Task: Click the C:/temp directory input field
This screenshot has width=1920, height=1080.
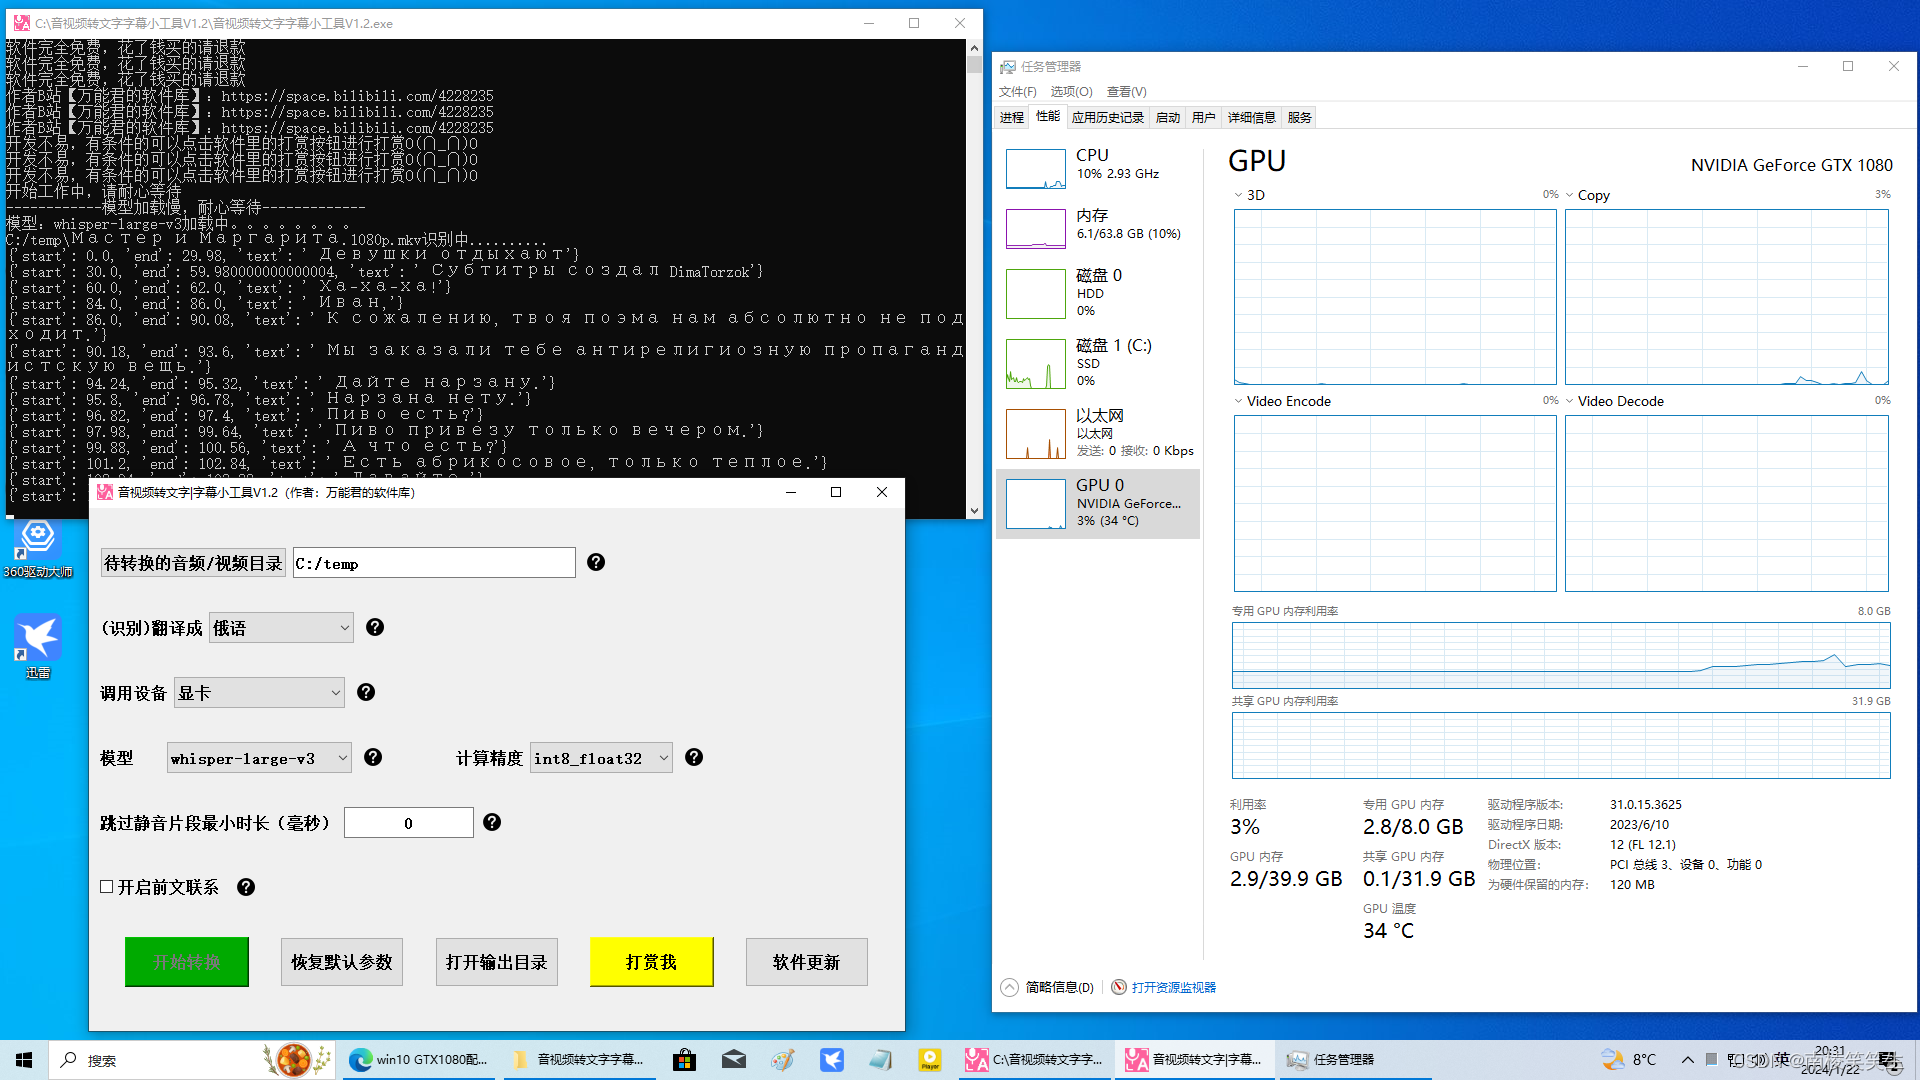Action: pos(433,563)
